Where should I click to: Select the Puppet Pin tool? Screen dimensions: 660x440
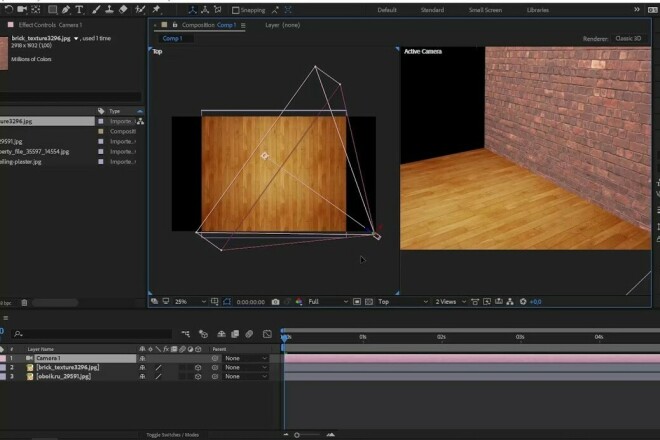[156, 10]
